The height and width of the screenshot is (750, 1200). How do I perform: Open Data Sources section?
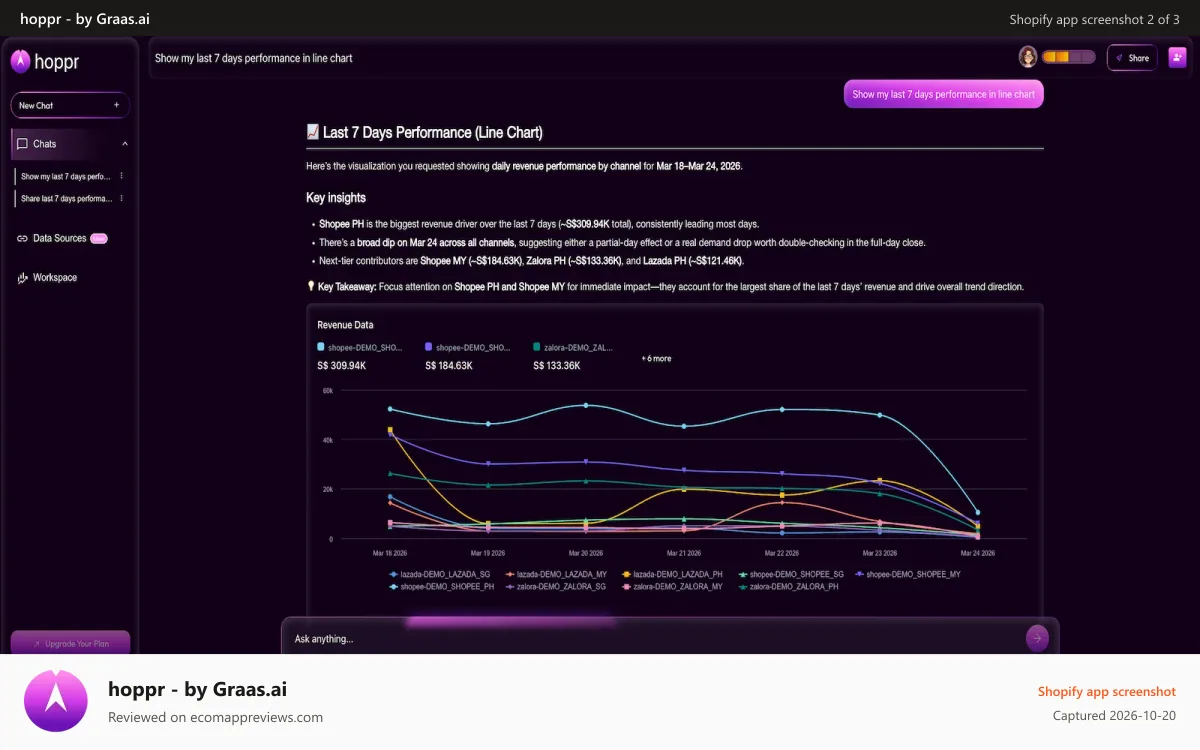click(x=62, y=238)
